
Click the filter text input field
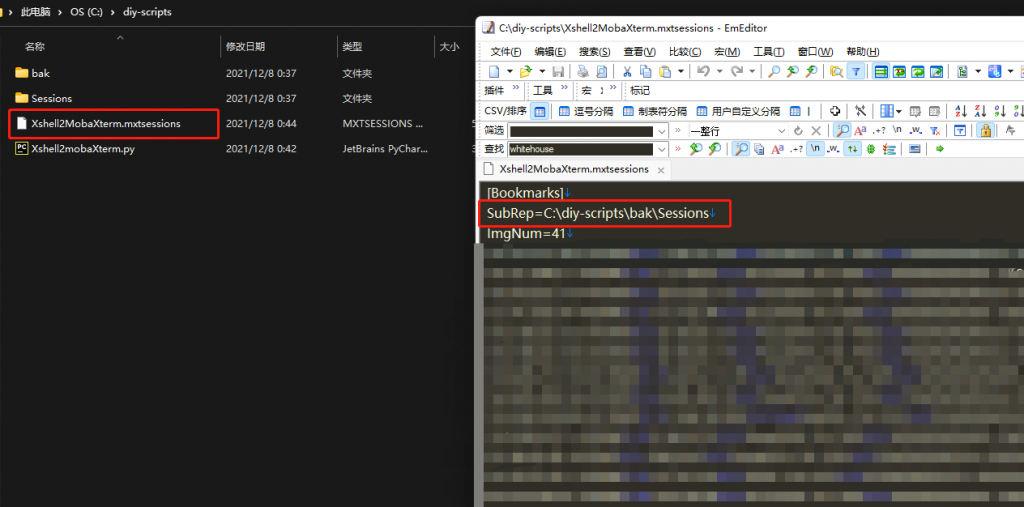pos(581,131)
